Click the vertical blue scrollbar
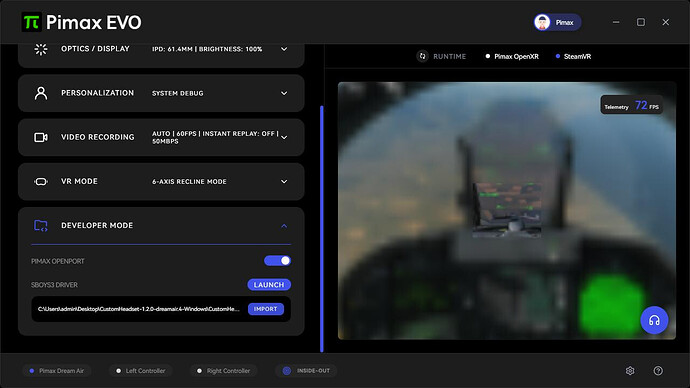This screenshot has height=388, width=690. [322, 229]
